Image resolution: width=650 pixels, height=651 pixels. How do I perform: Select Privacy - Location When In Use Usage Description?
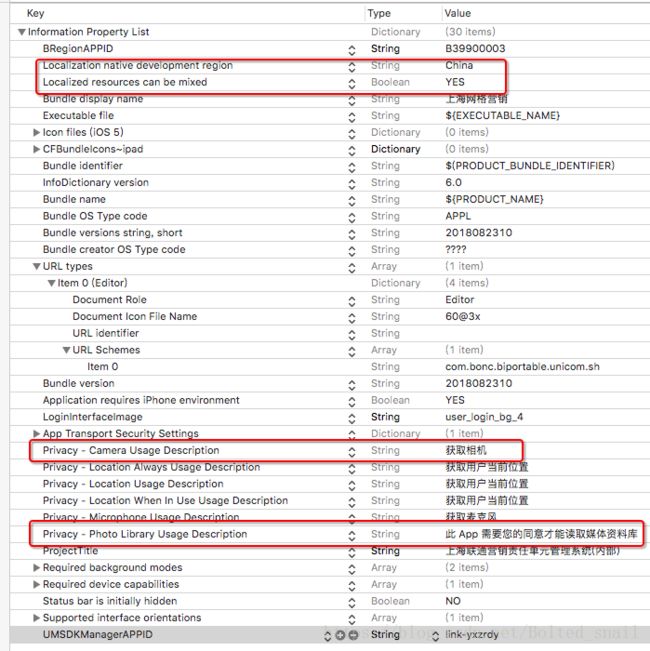click(330, 501)
